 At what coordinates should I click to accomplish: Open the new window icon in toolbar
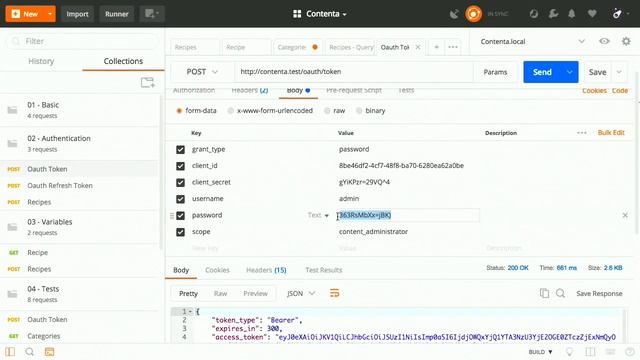pos(152,14)
